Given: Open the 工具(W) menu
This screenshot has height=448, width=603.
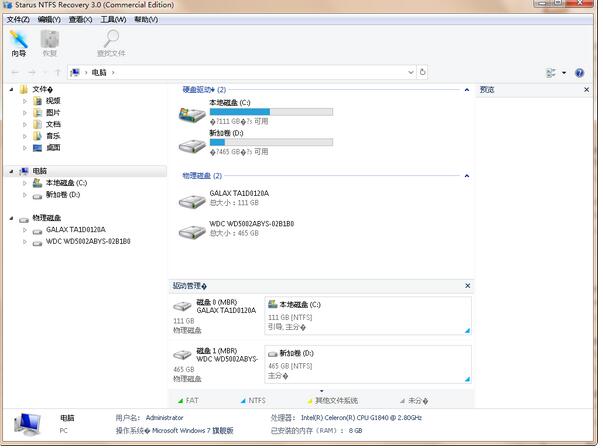Looking at the screenshot, I should tap(113, 19).
